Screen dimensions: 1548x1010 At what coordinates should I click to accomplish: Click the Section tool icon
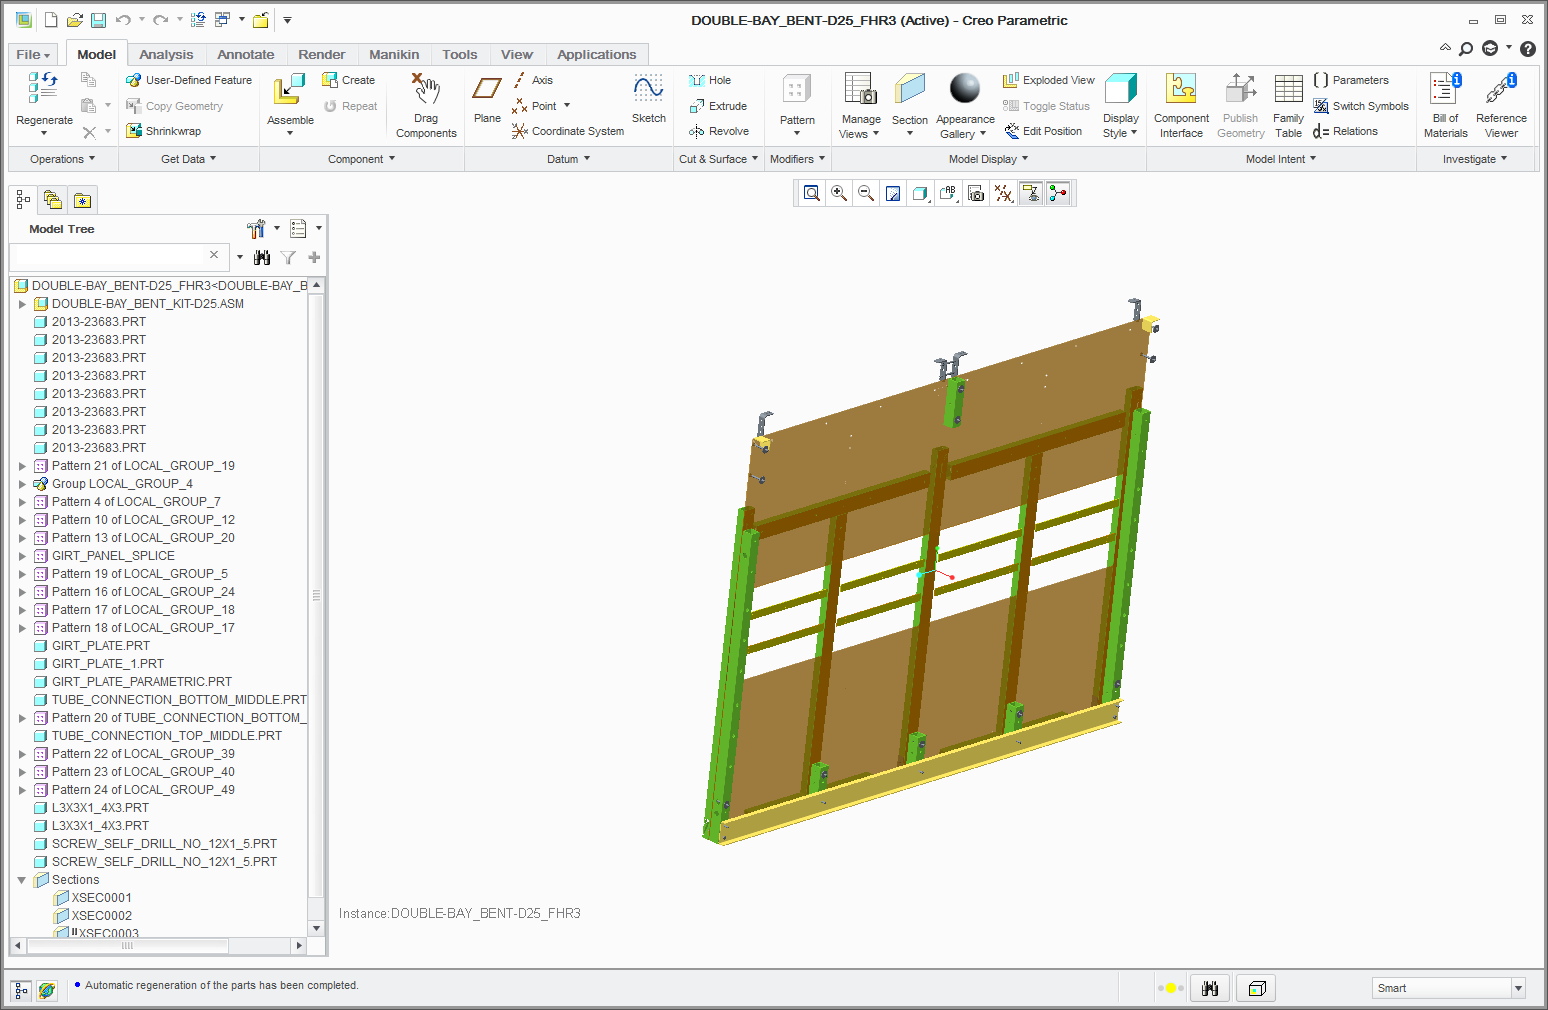point(910,90)
